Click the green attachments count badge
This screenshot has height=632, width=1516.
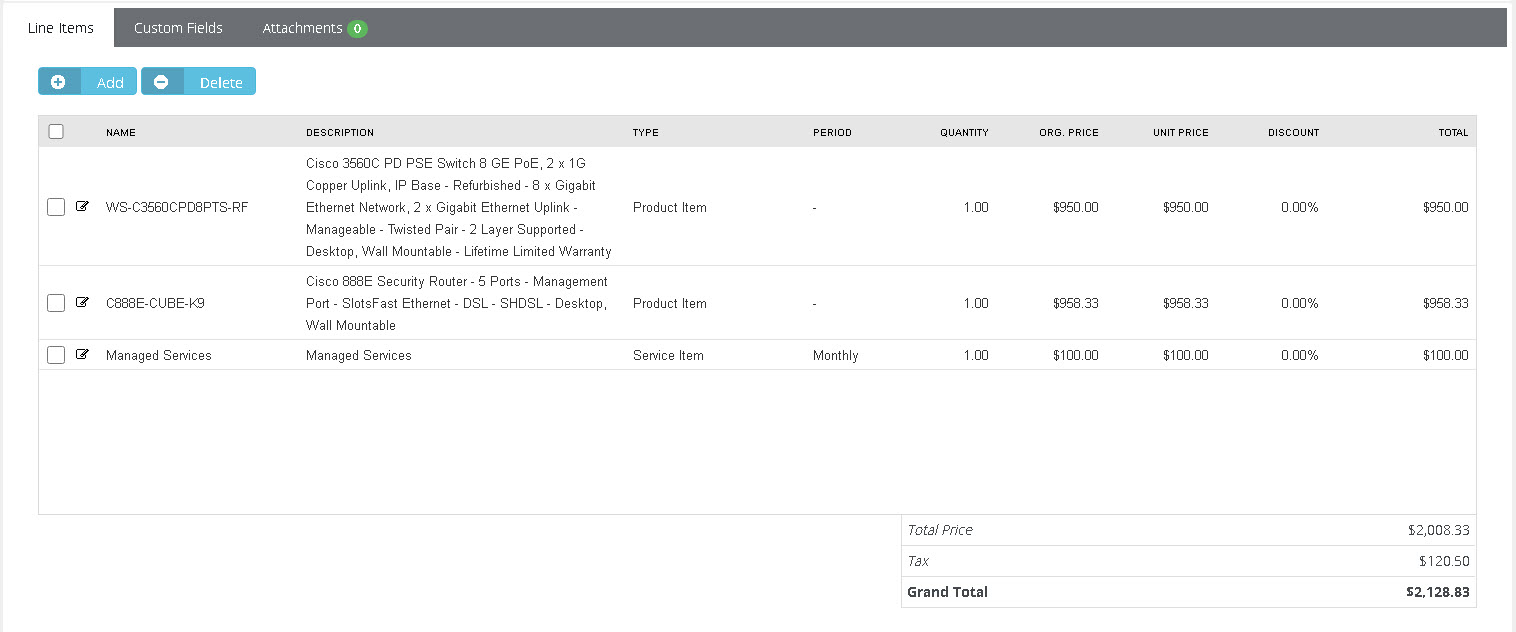(357, 29)
